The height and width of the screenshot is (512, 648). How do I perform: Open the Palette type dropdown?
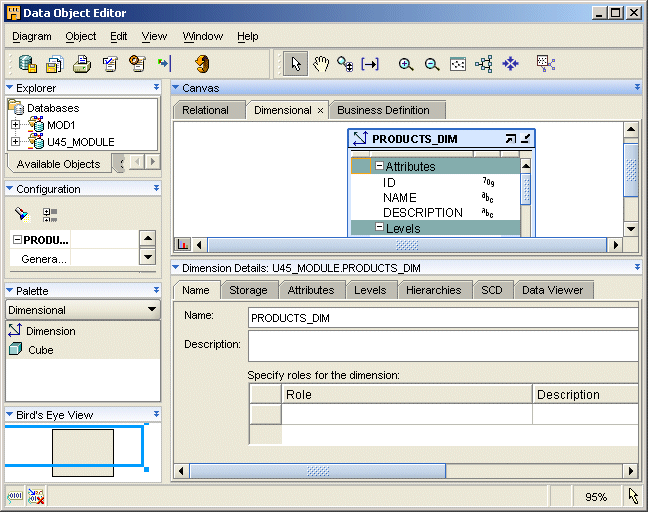coord(151,310)
